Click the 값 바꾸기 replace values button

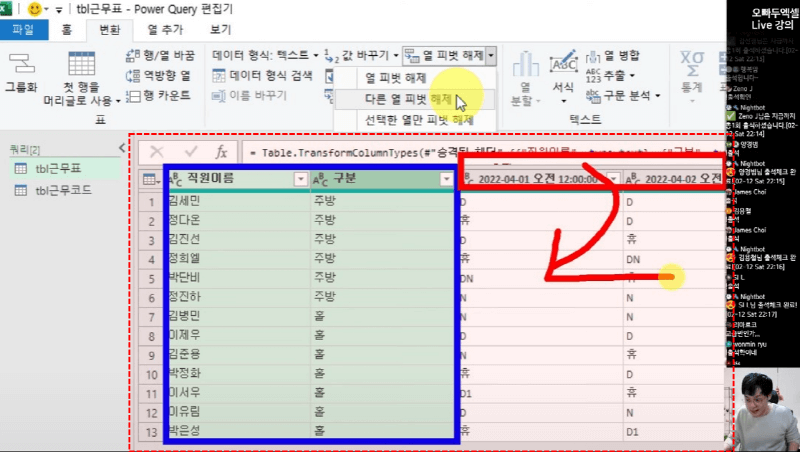coord(357,55)
